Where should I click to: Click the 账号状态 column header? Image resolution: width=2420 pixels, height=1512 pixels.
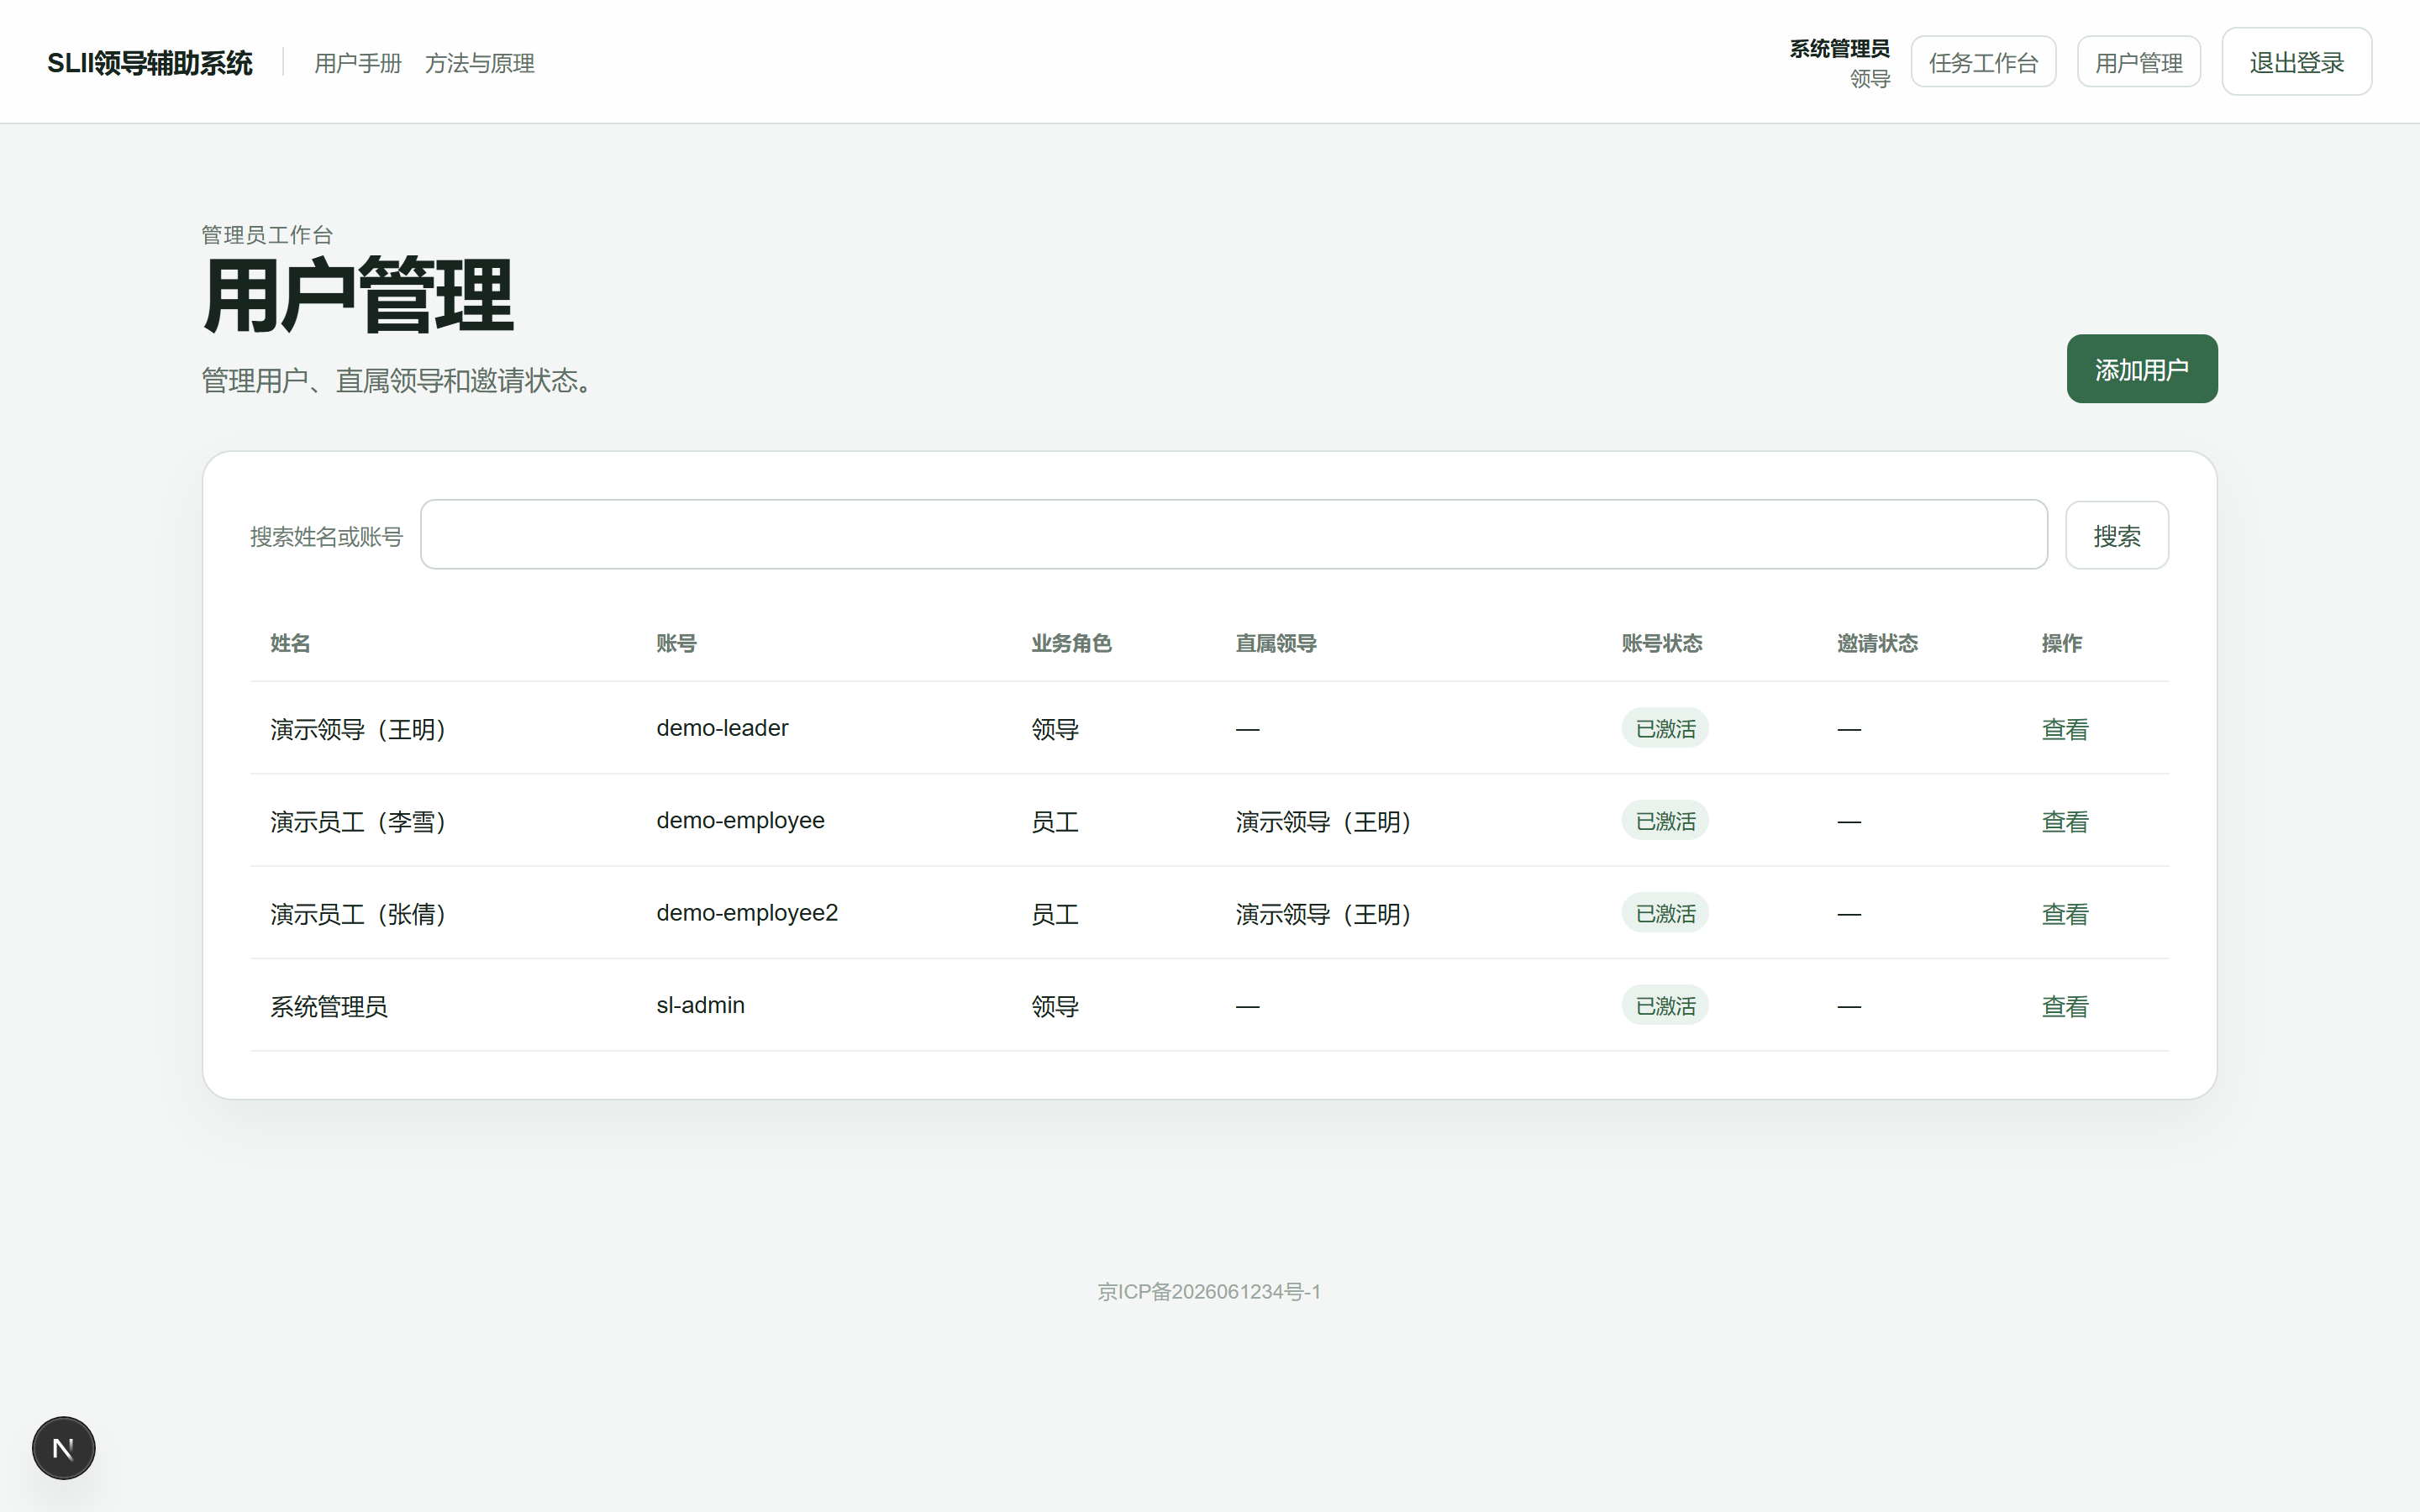tap(1661, 643)
